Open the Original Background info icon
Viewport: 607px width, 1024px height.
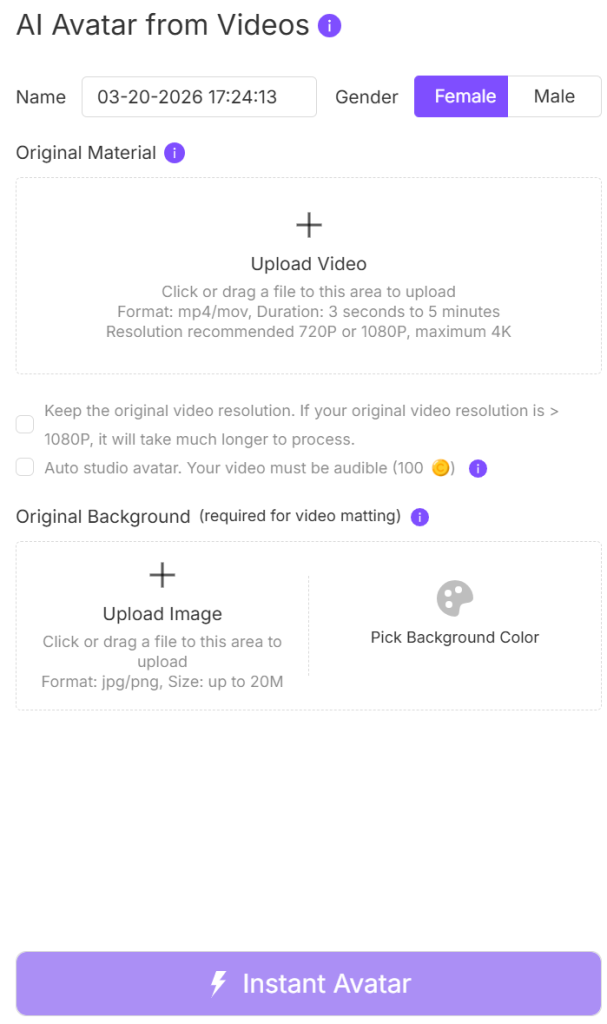point(420,517)
